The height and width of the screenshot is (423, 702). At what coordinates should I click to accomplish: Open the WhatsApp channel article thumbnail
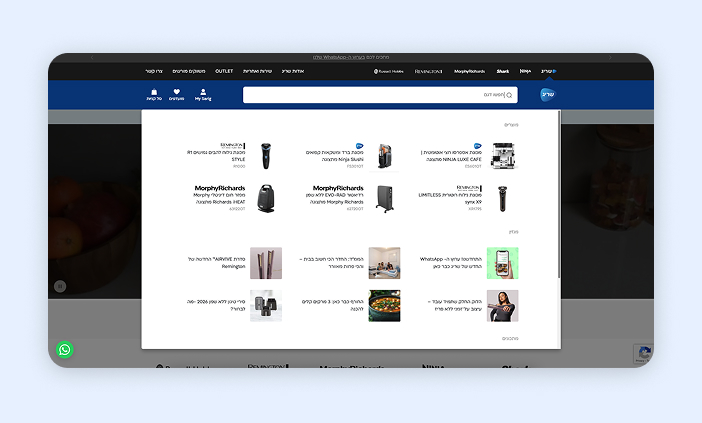coord(502,263)
